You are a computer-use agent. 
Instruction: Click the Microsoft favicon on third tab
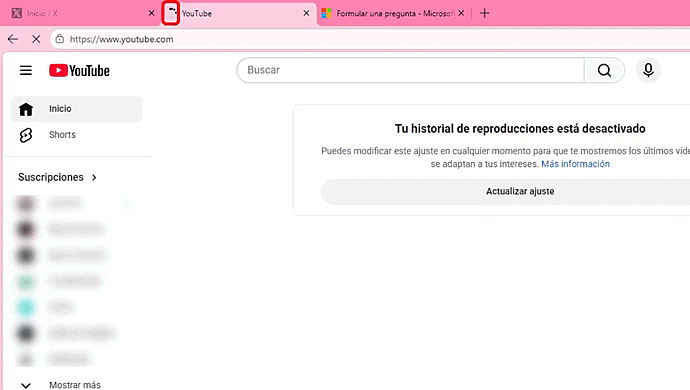tap(326, 13)
